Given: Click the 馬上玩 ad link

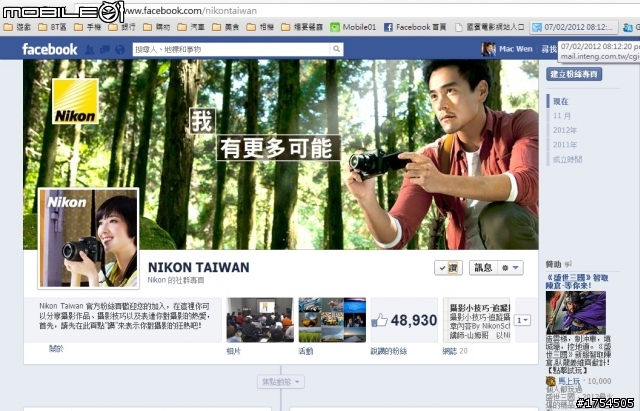Looking at the screenshot, I should coord(569,381).
